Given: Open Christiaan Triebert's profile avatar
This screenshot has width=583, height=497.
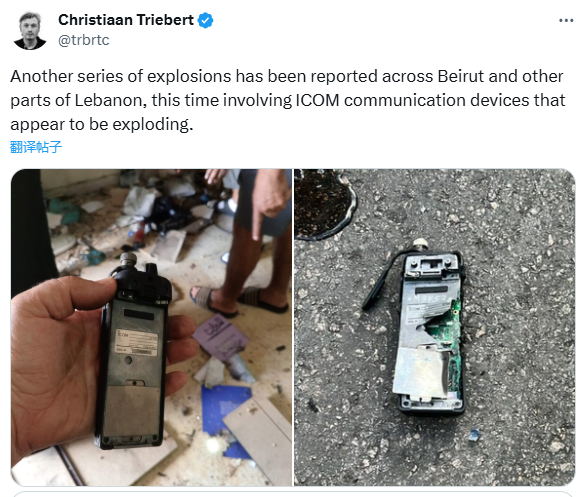Looking at the screenshot, I should pos(30,30).
